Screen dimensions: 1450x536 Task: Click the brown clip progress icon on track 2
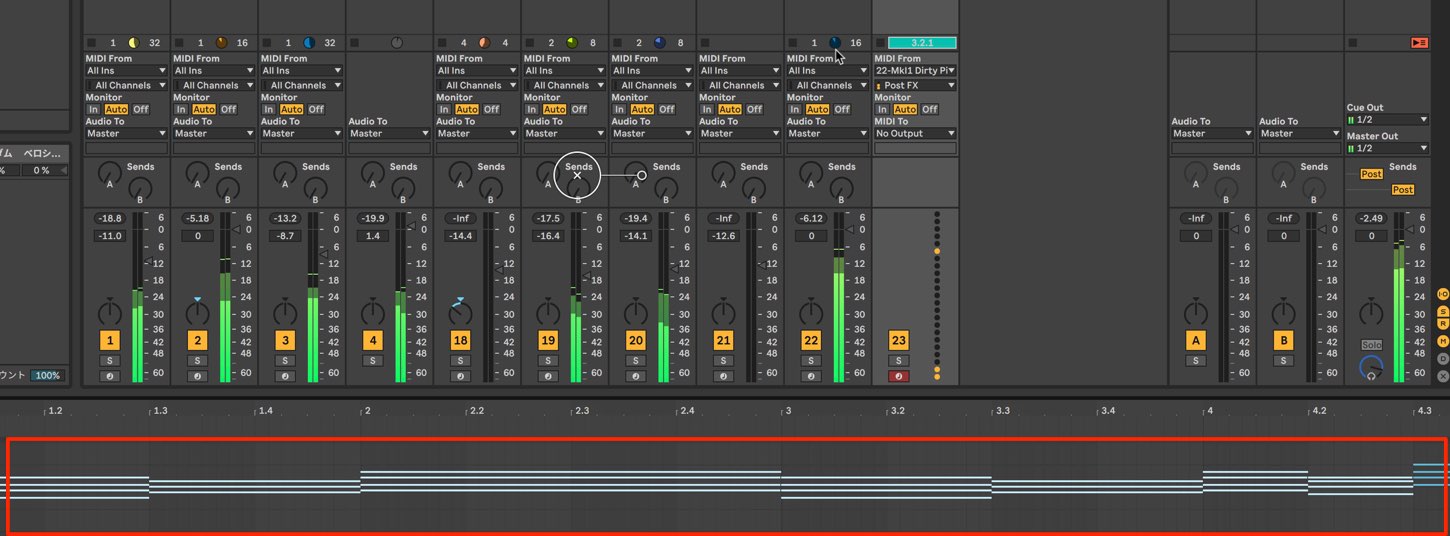(x=221, y=43)
